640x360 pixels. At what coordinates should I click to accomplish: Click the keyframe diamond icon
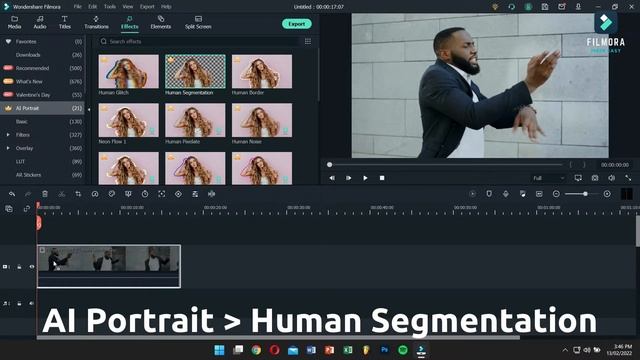click(x=178, y=194)
